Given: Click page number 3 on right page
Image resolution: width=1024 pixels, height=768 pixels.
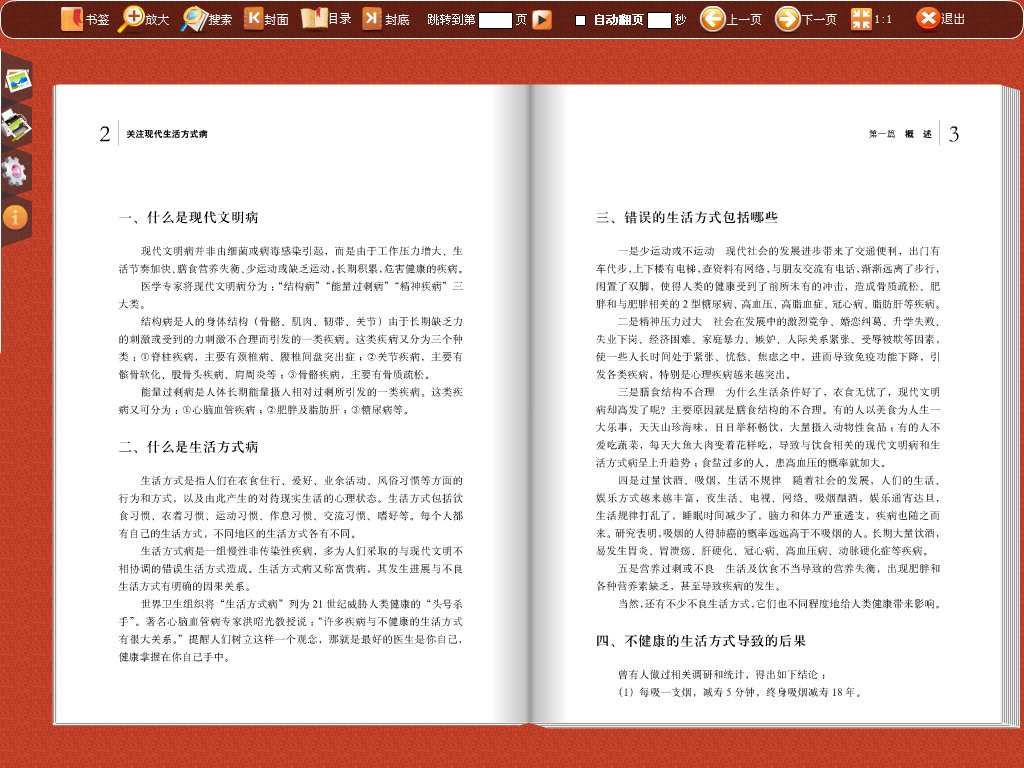Looking at the screenshot, I should [x=953, y=134].
